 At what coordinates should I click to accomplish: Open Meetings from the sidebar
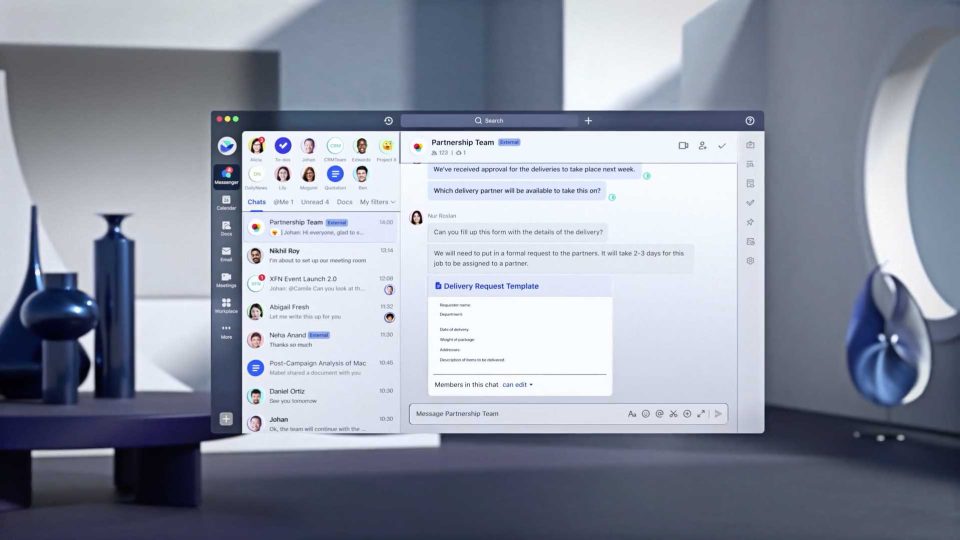click(227, 279)
